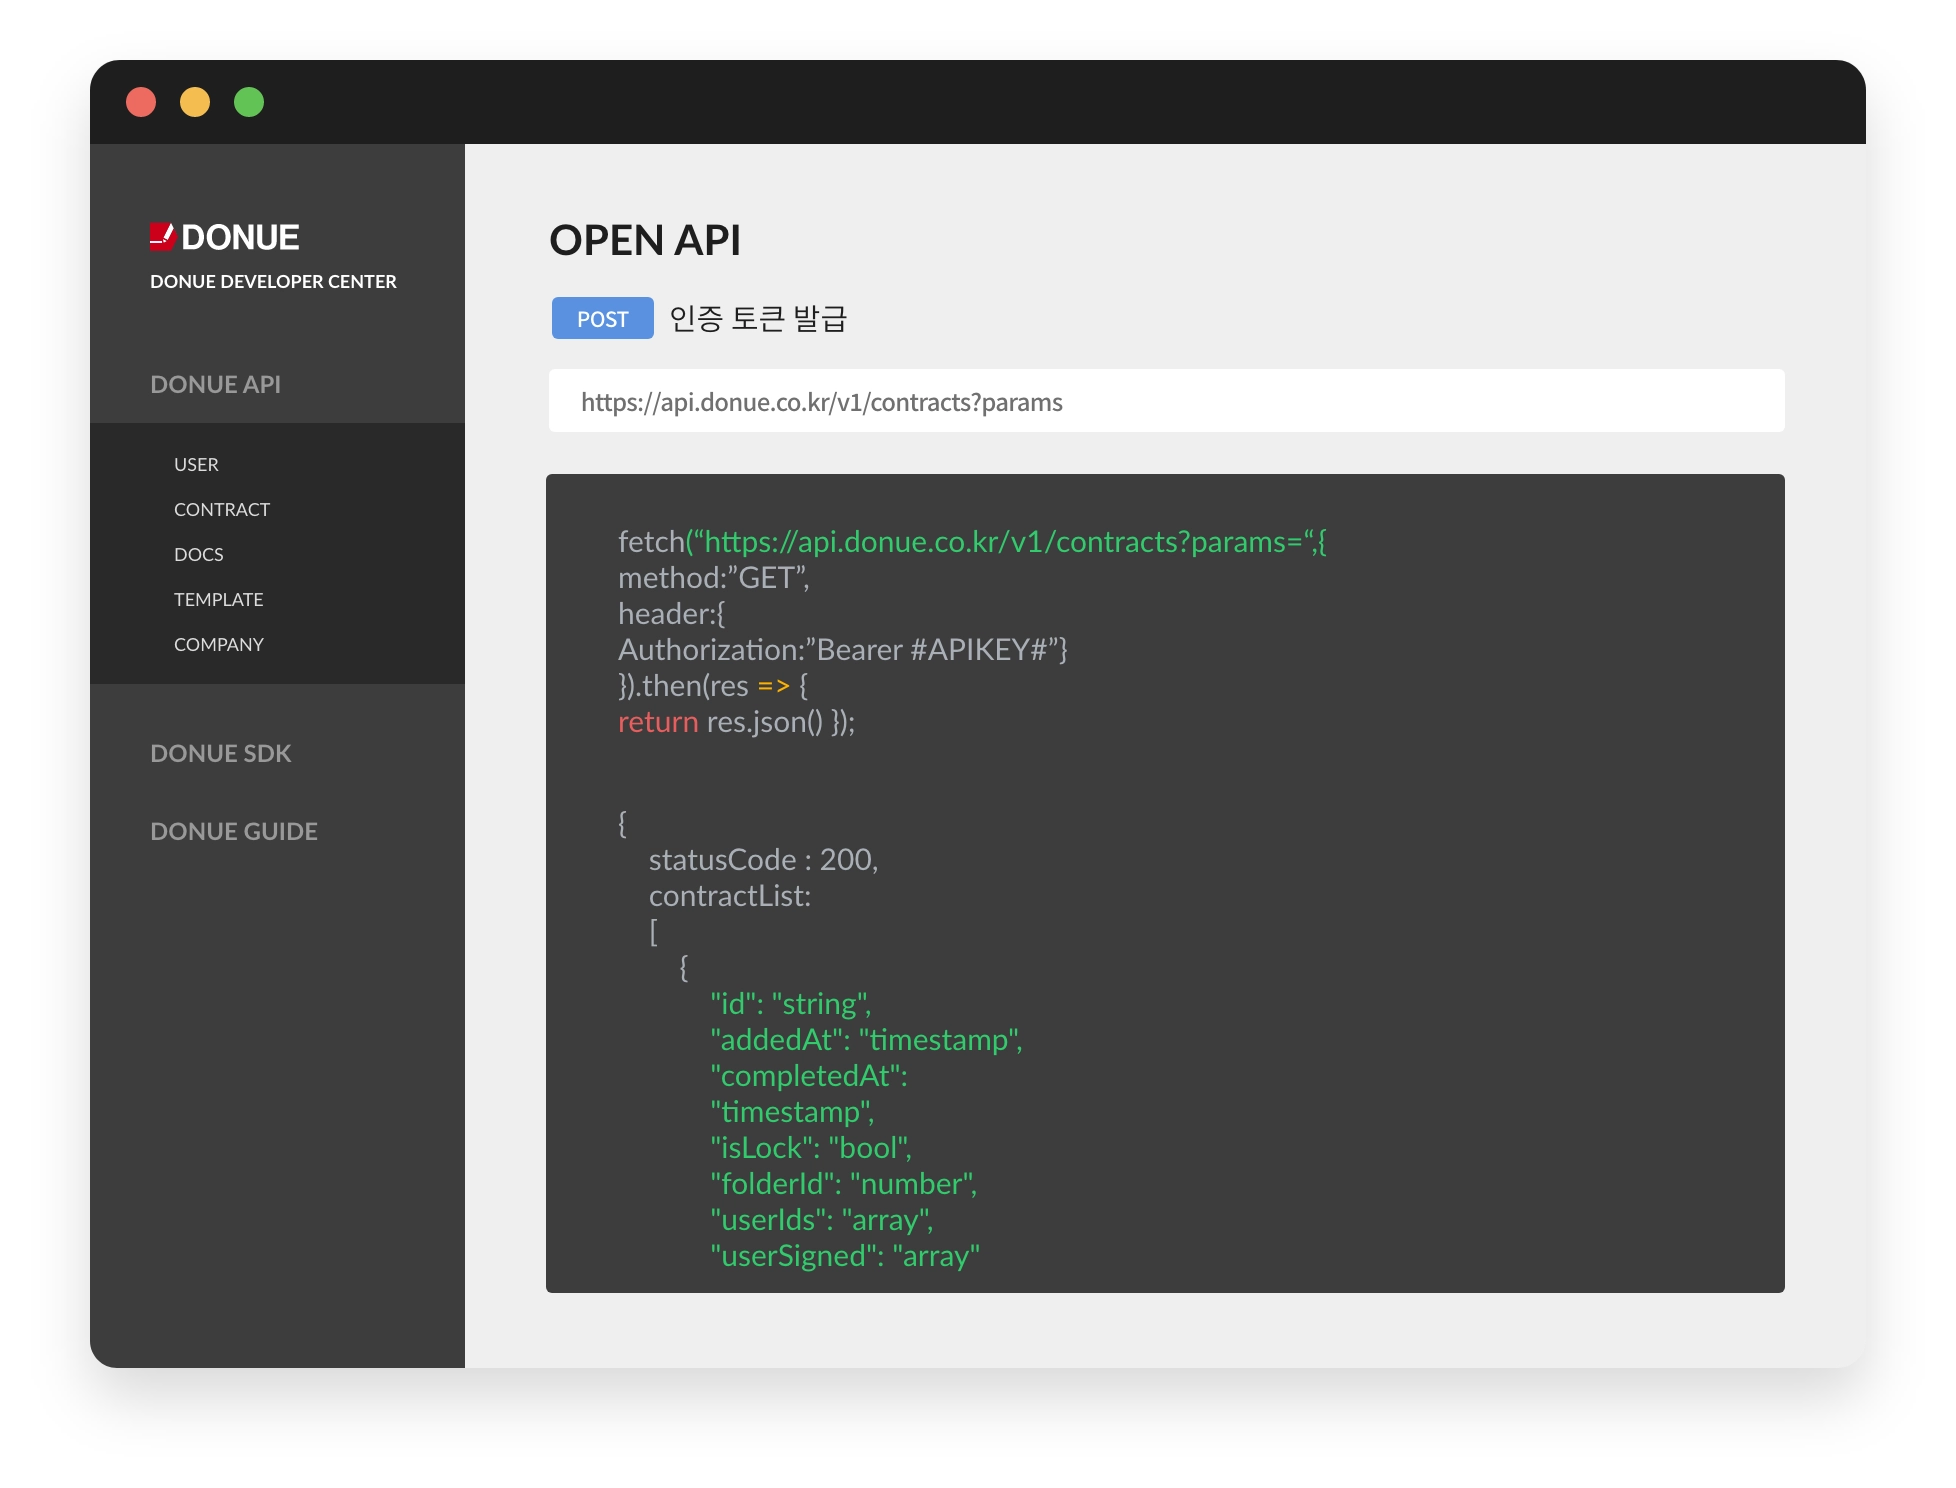Open the USER menu item
The height and width of the screenshot is (1488, 1956).
point(196,465)
